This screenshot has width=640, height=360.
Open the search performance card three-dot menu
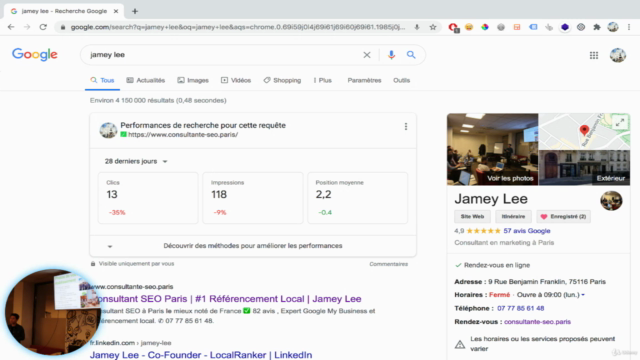coord(406,127)
